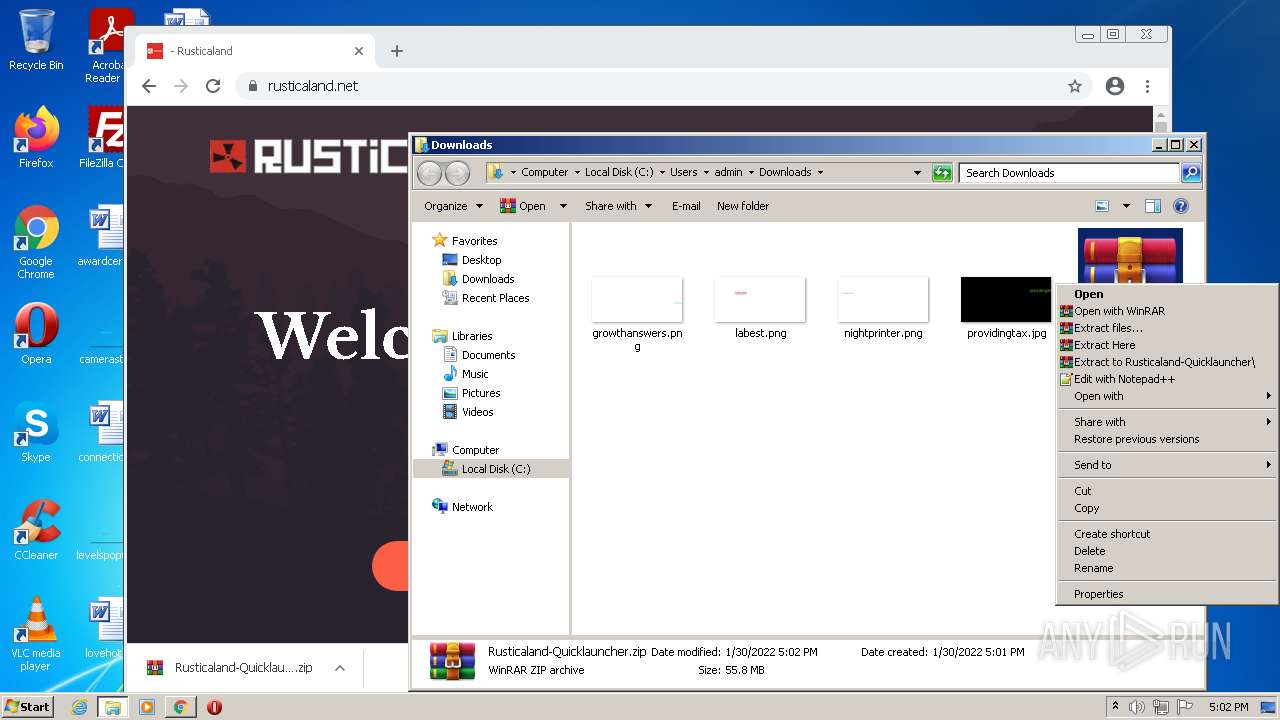Open the view options dropdown arrow
This screenshot has height=720, width=1280.
1126,206
